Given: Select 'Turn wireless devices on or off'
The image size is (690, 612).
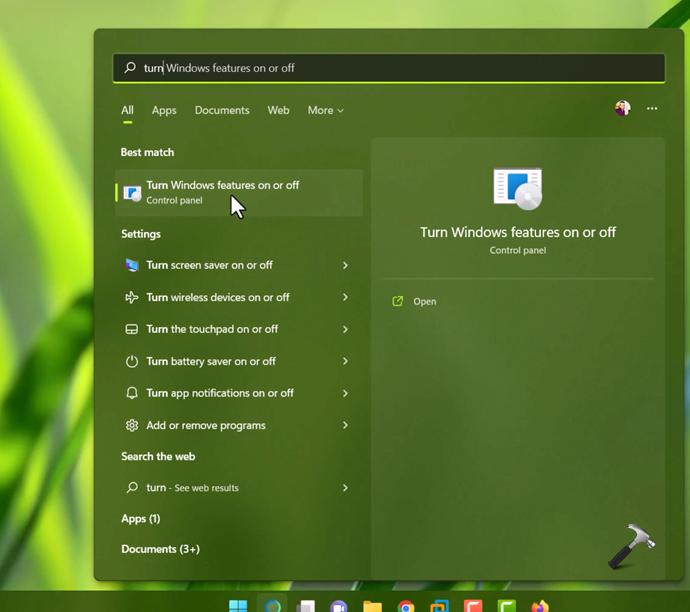Looking at the screenshot, I should pos(239,297).
